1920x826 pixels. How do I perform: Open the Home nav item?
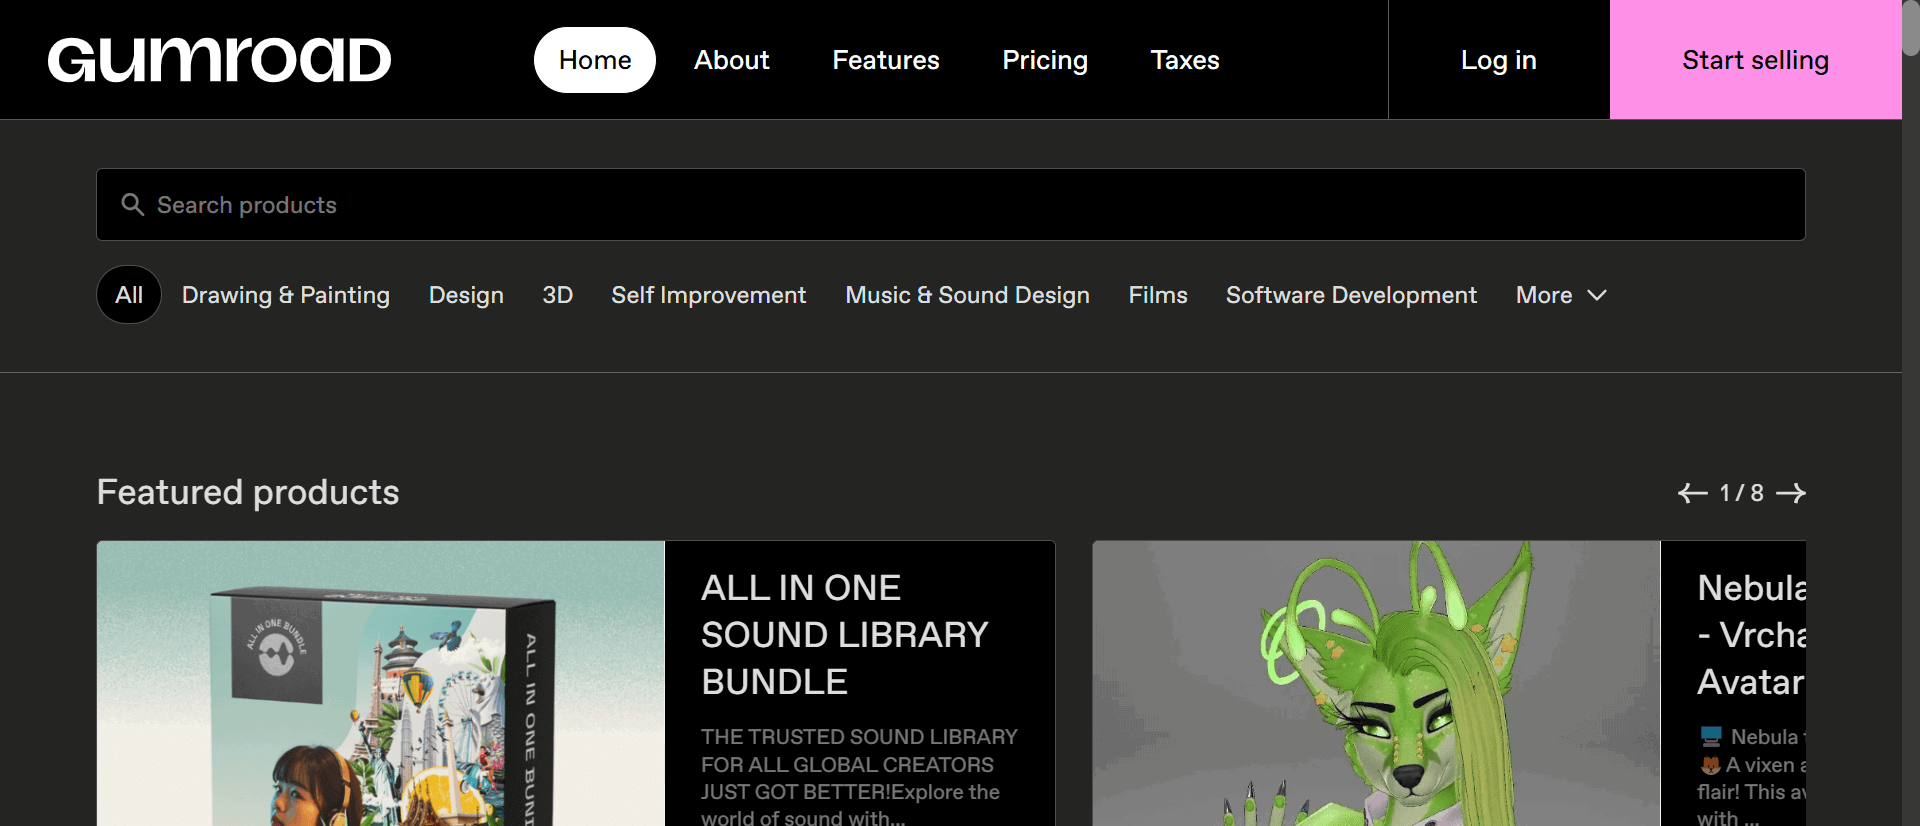pyautogui.click(x=595, y=60)
